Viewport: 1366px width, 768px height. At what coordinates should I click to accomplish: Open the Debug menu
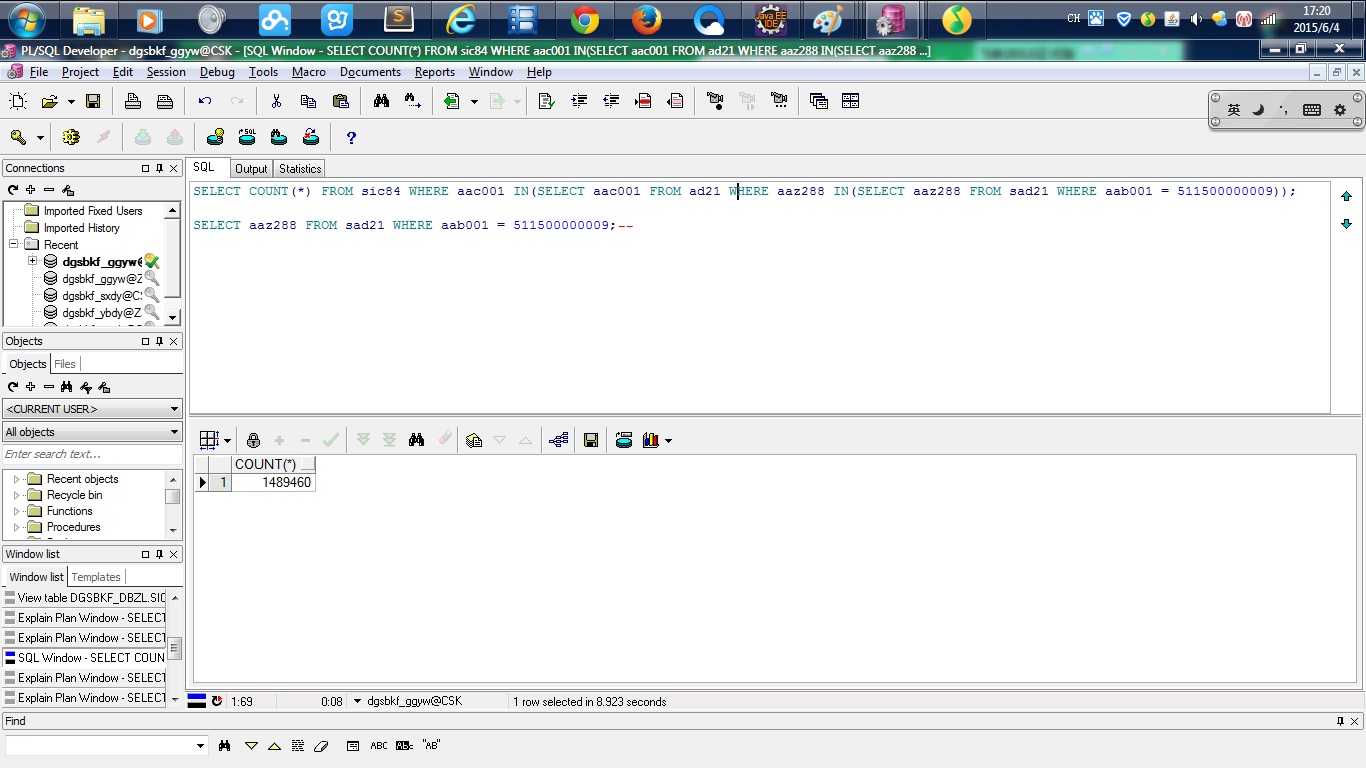coord(217,72)
